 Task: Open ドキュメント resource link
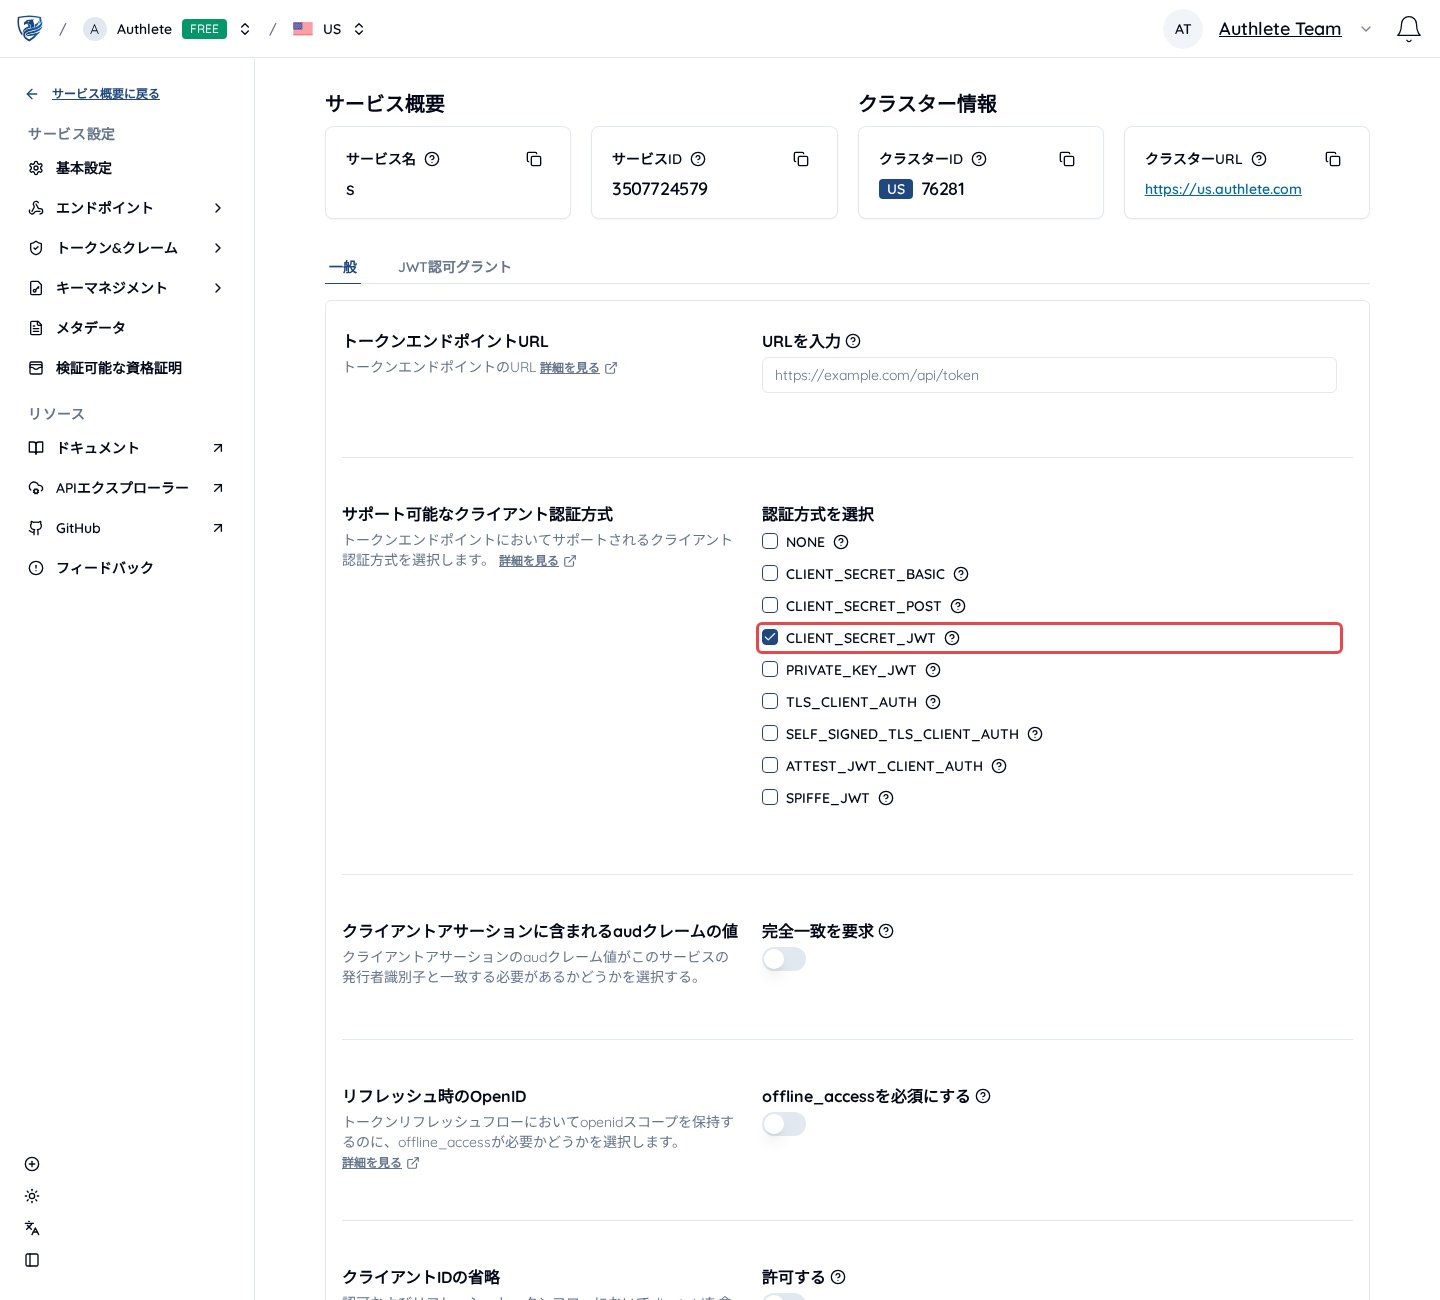pyautogui.click(x=126, y=448)
